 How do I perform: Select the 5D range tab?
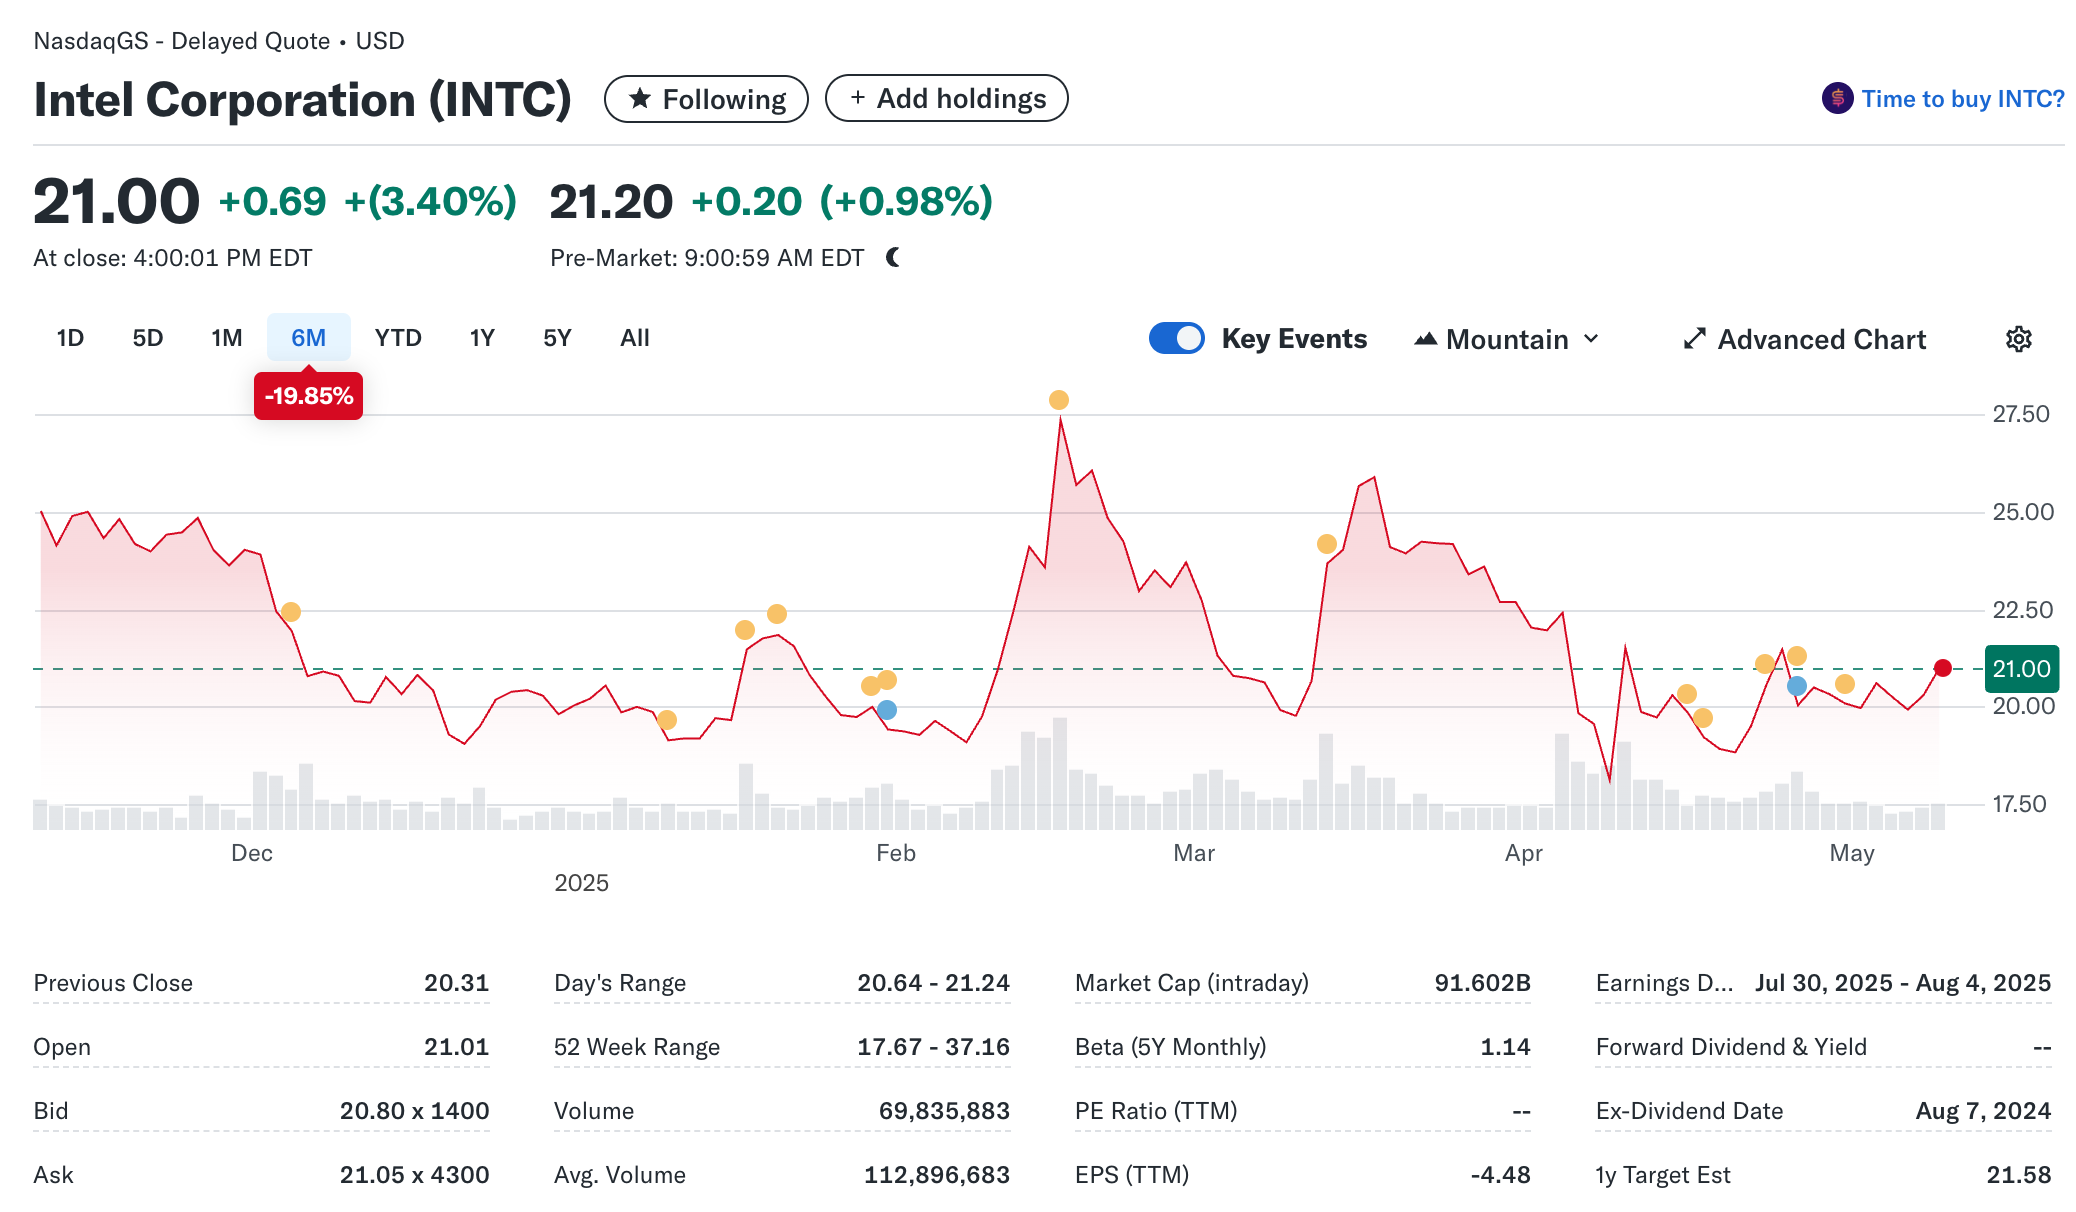(147, 338)
